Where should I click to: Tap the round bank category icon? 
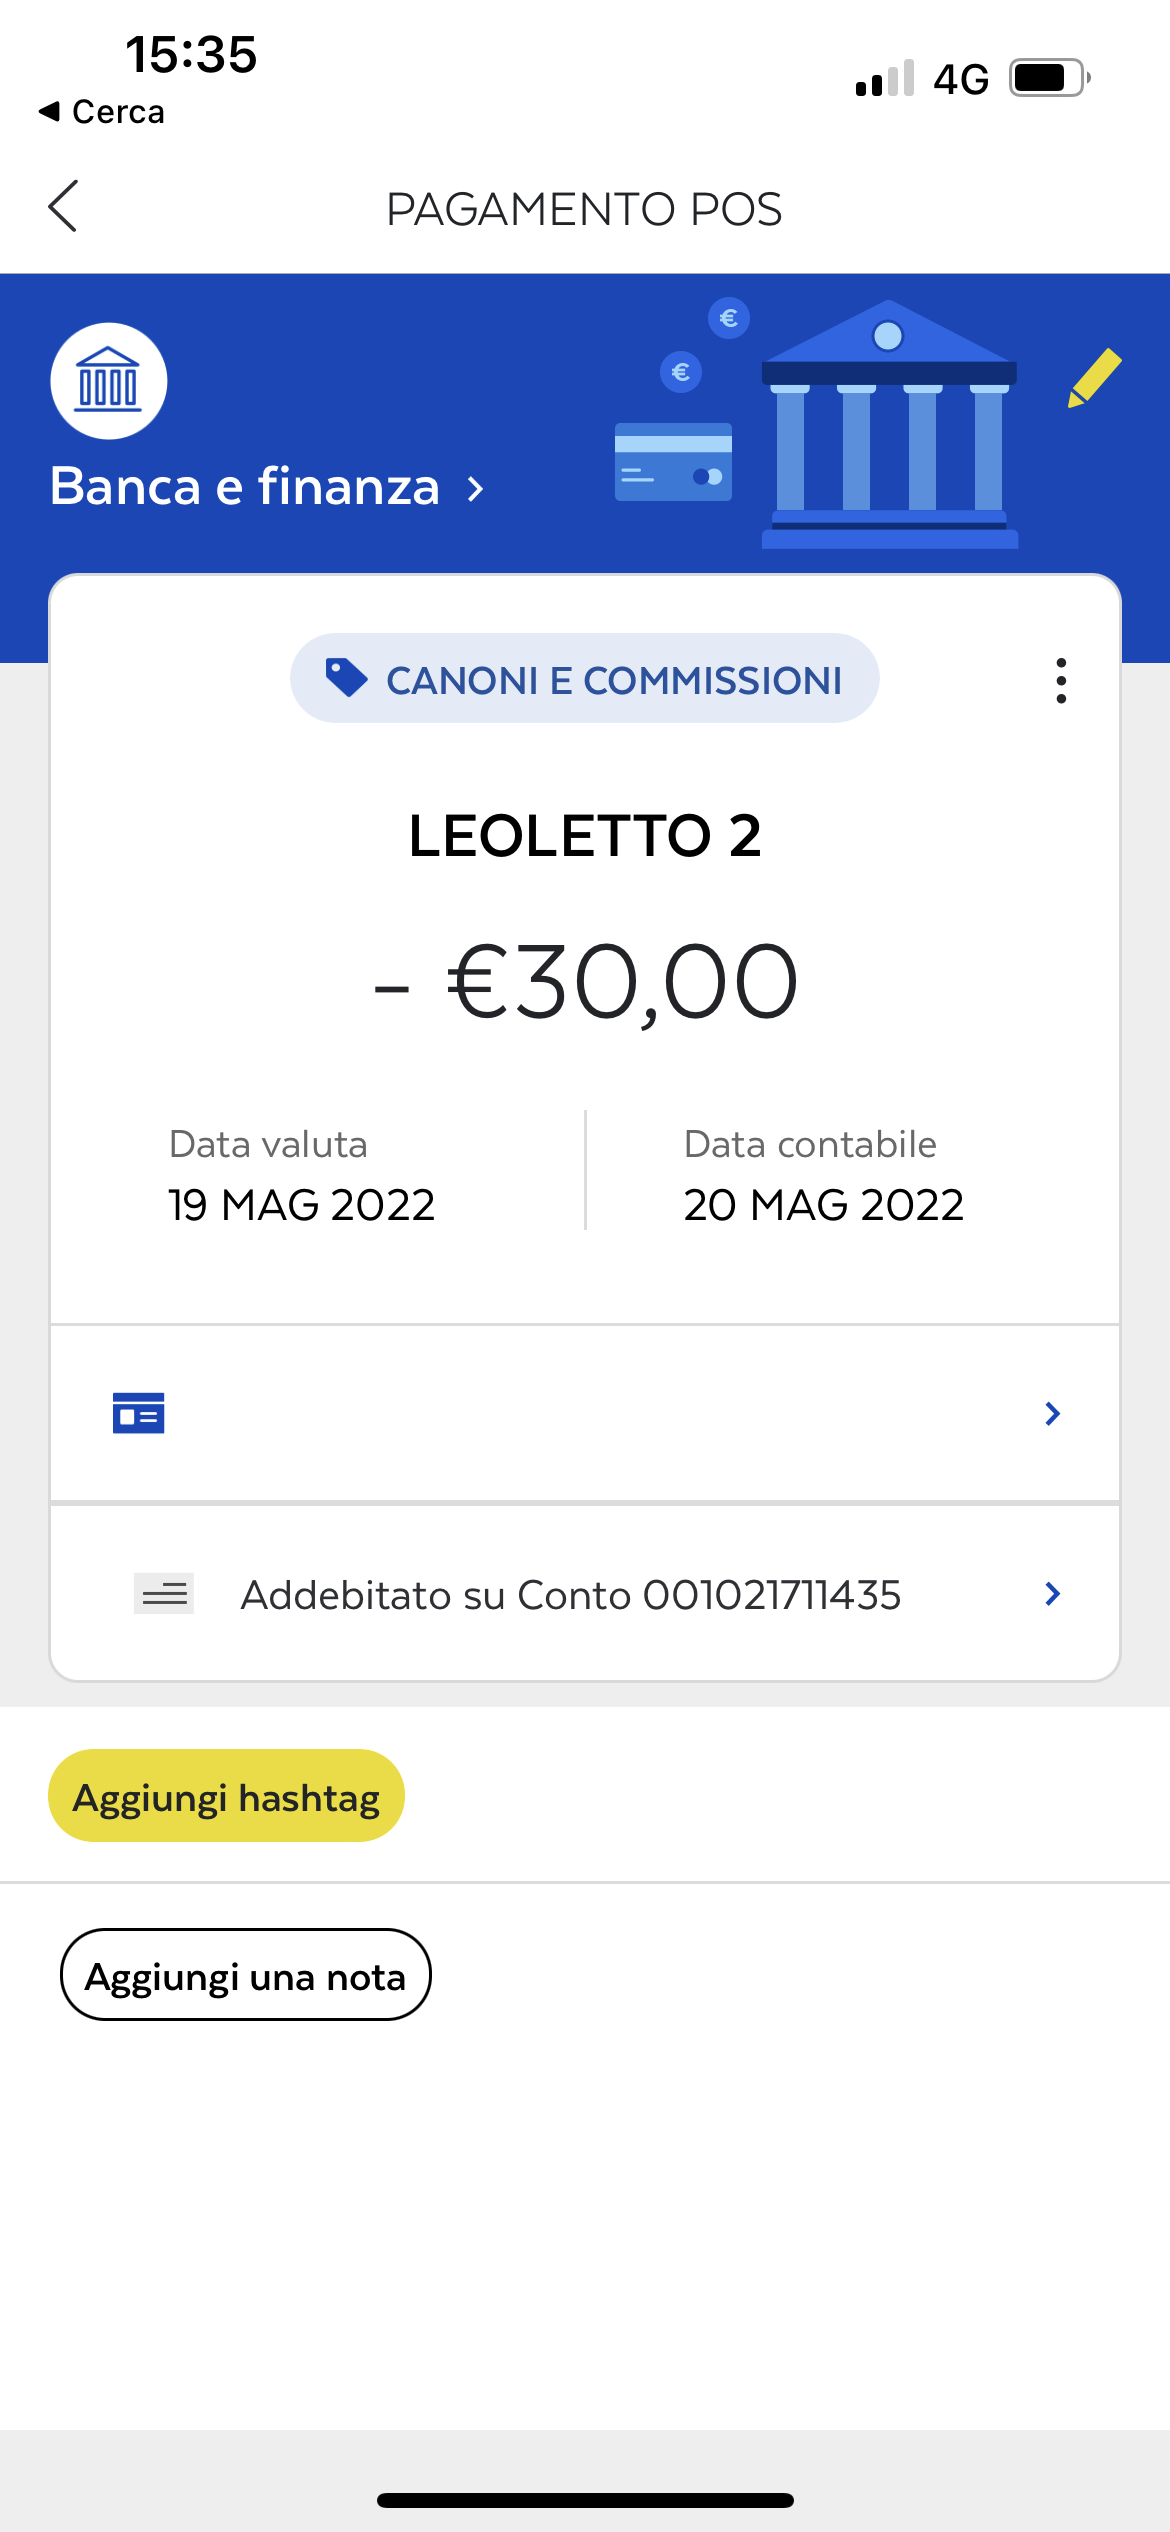coord(109,381)
